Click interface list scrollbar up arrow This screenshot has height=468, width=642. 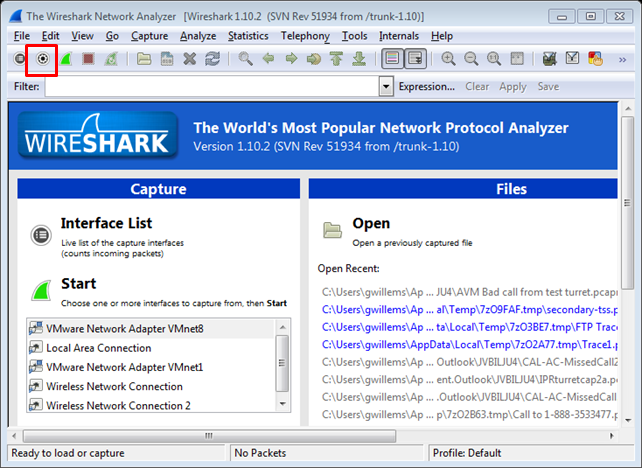click(x=283, y=327)
